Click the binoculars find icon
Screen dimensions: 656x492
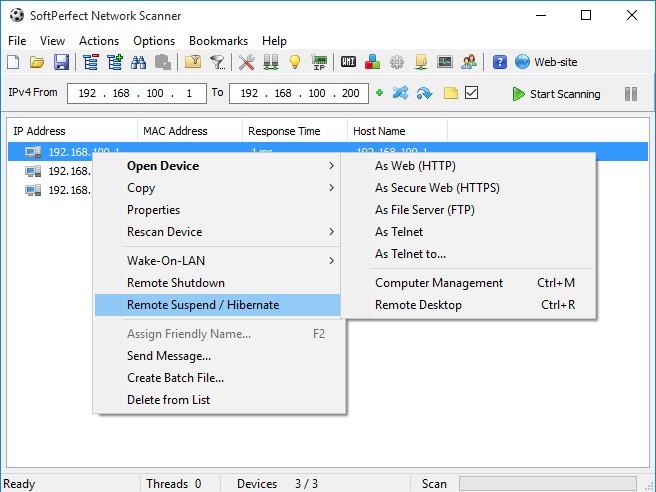(138, 62)
